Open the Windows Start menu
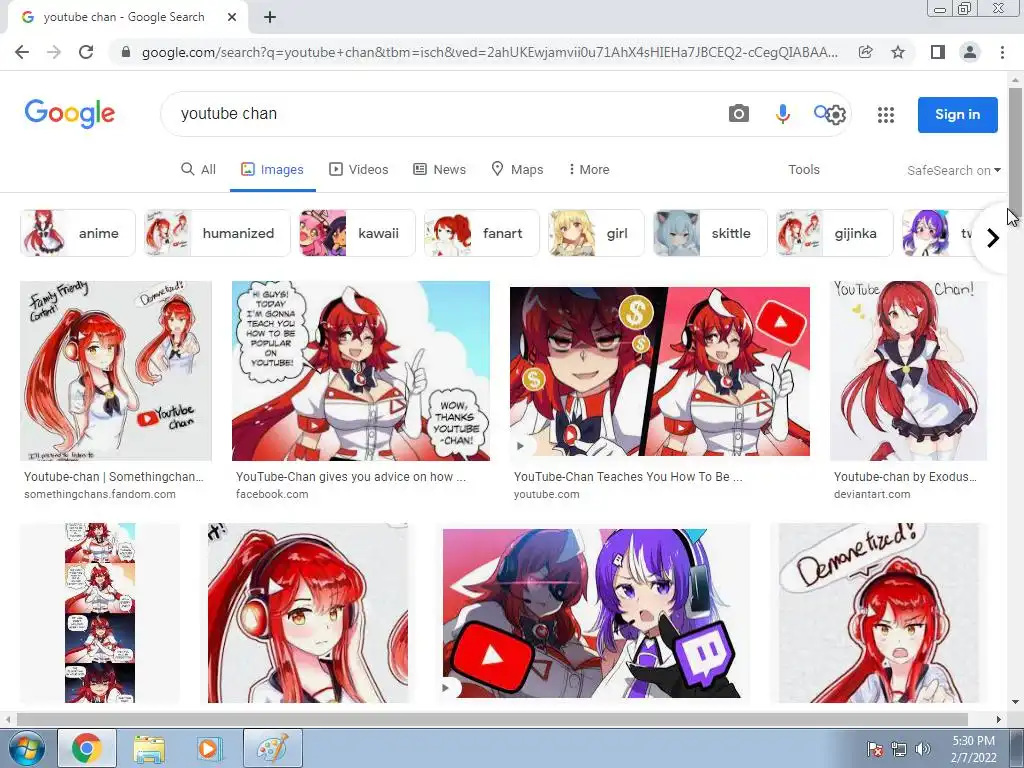 pos(26,749)
